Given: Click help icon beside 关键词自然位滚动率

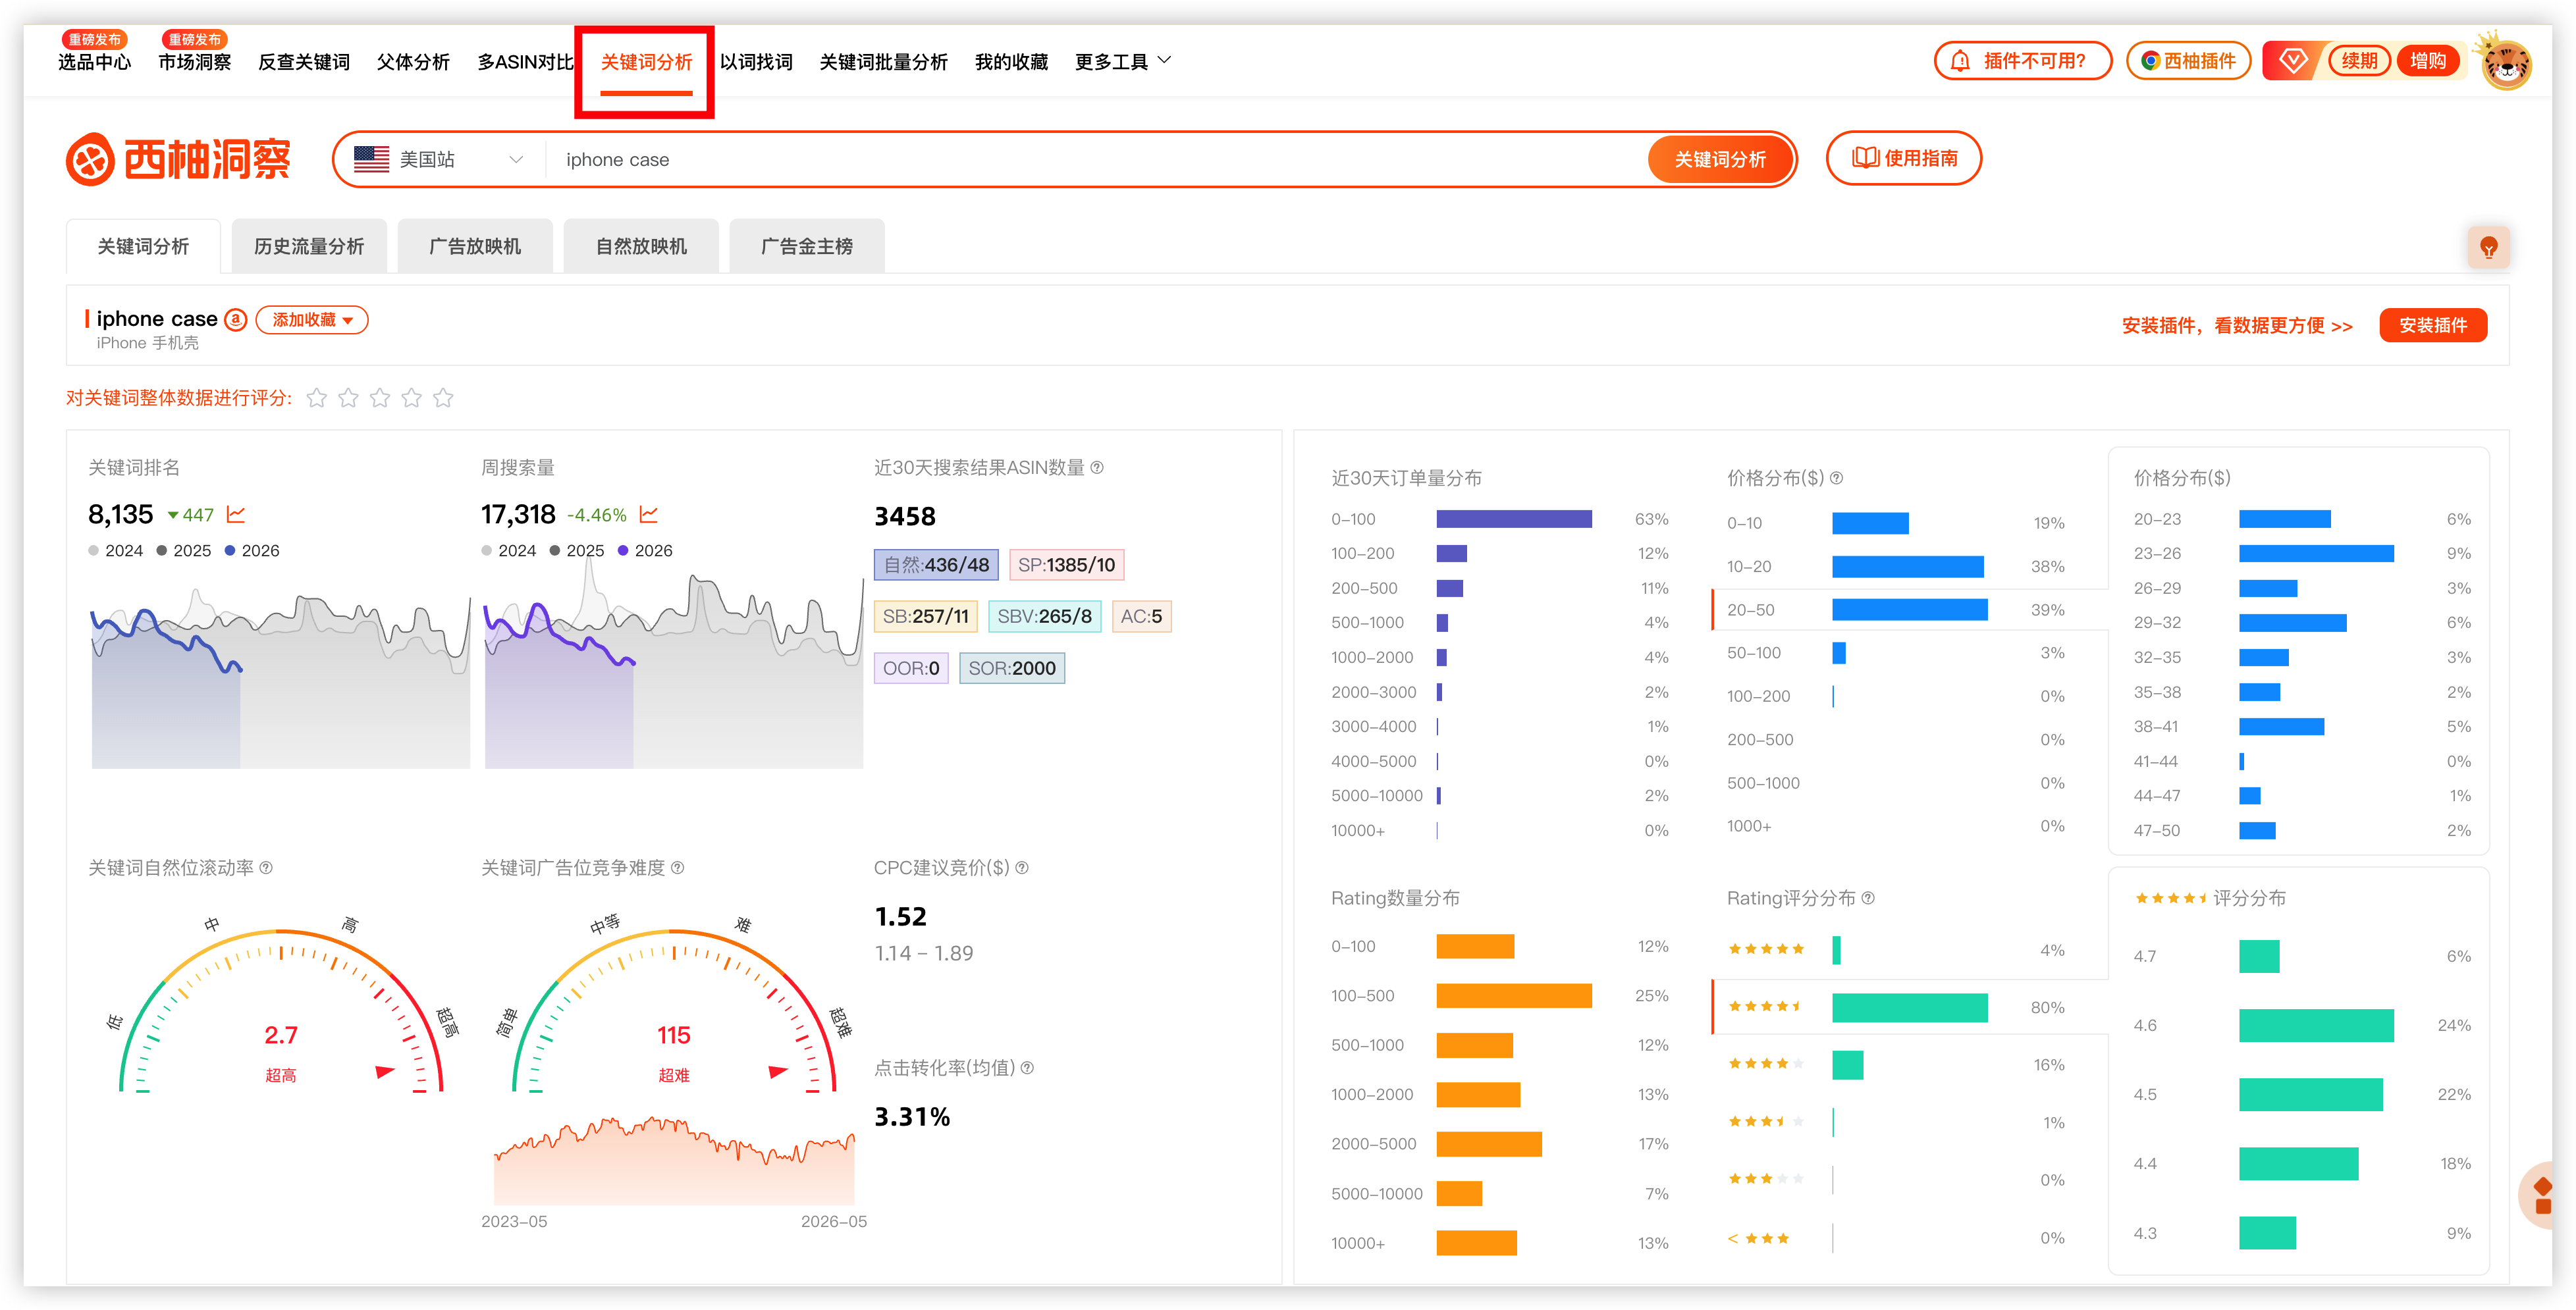Looking at the screenshot, I should pos(266,867).
